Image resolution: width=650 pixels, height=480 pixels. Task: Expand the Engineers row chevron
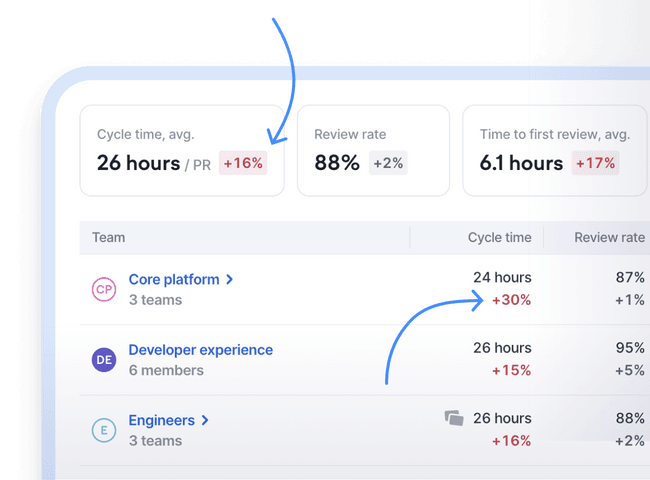click(205, 421)
